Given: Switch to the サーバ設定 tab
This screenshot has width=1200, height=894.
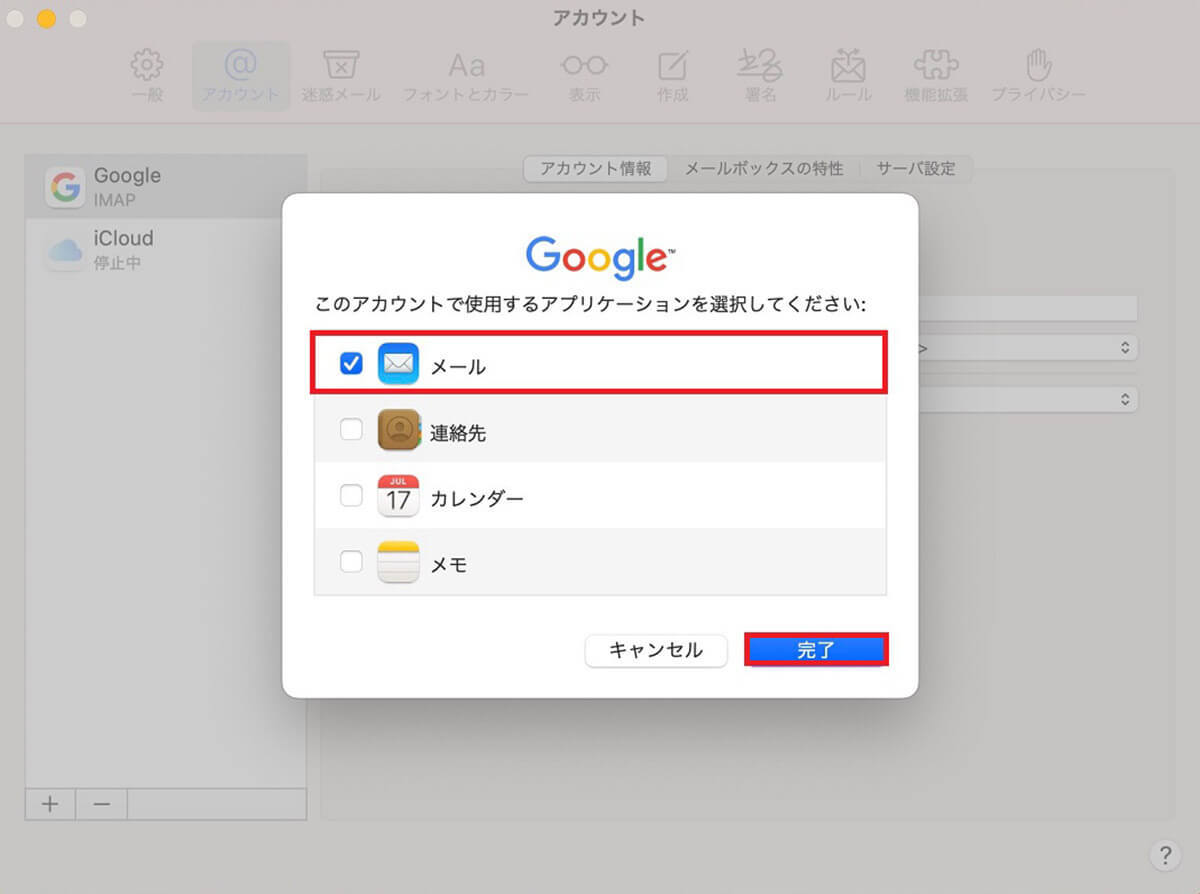Looking at the screenshot, I should pyautogui.click(x=916, y=169).
